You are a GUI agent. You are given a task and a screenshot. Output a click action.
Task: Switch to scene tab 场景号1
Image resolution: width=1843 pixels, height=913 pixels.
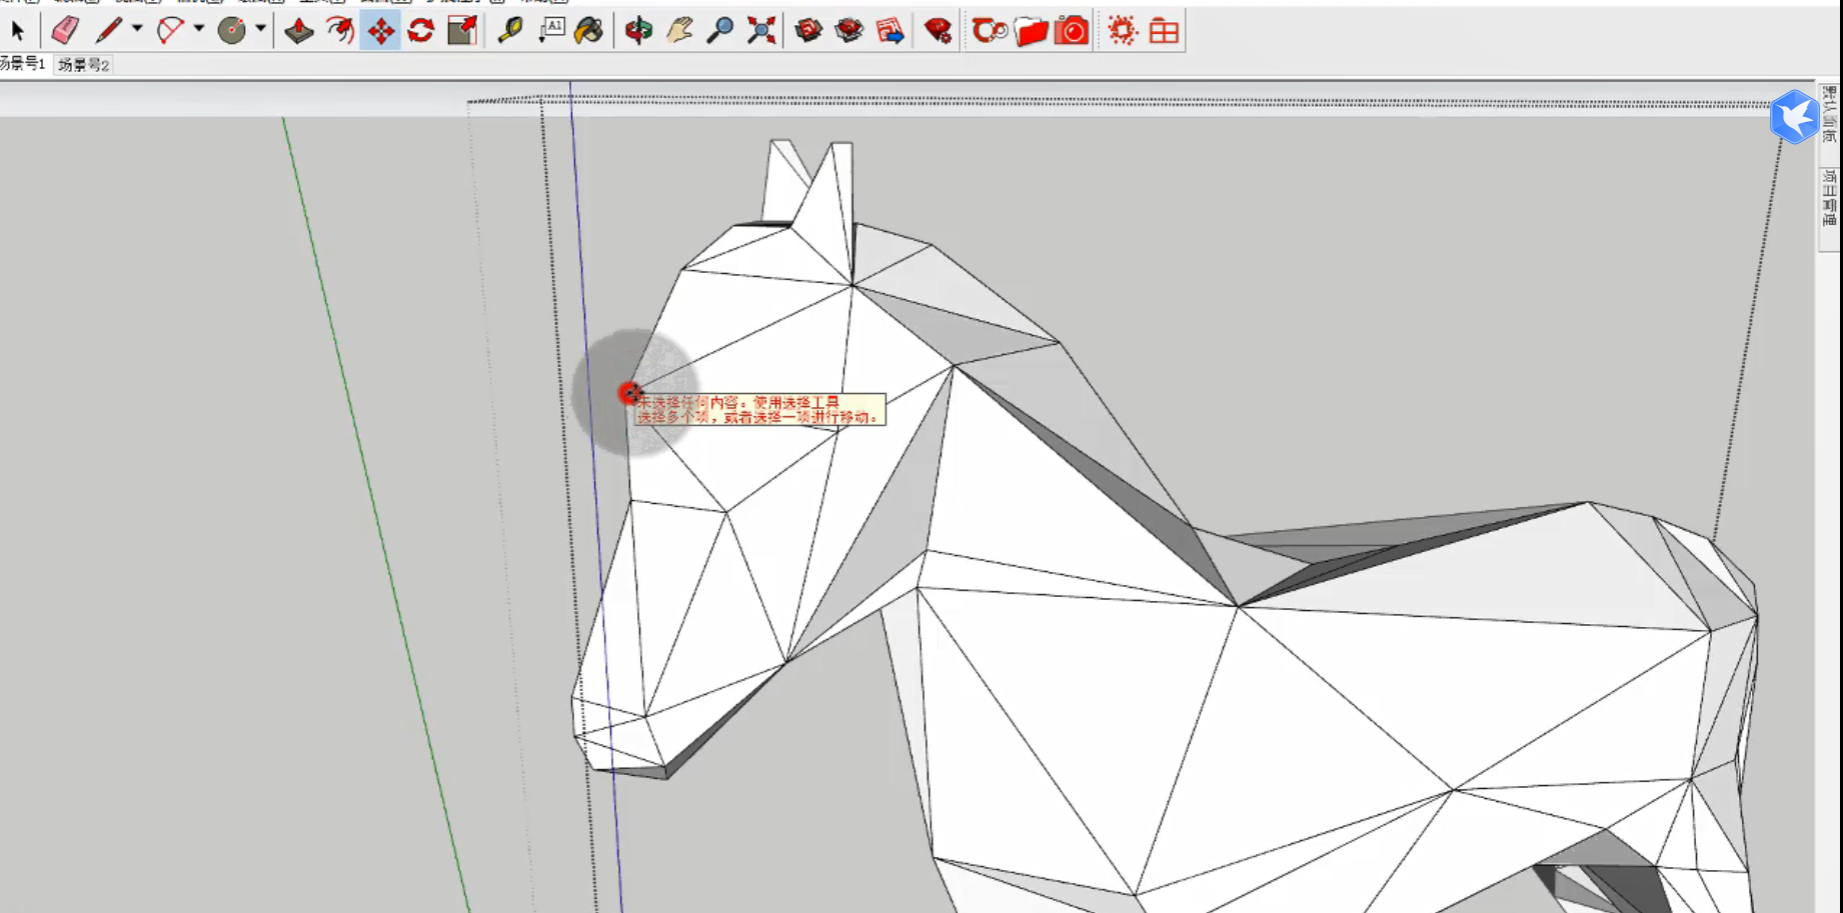coord(23,64)
